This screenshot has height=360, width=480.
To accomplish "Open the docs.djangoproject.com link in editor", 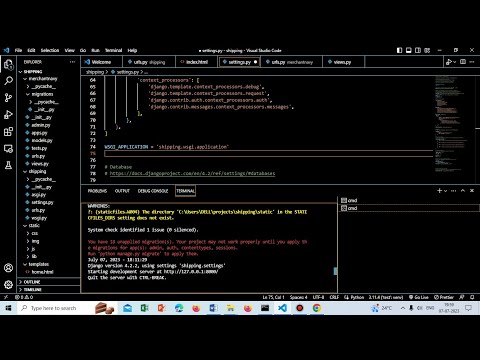I will point(192,173).
